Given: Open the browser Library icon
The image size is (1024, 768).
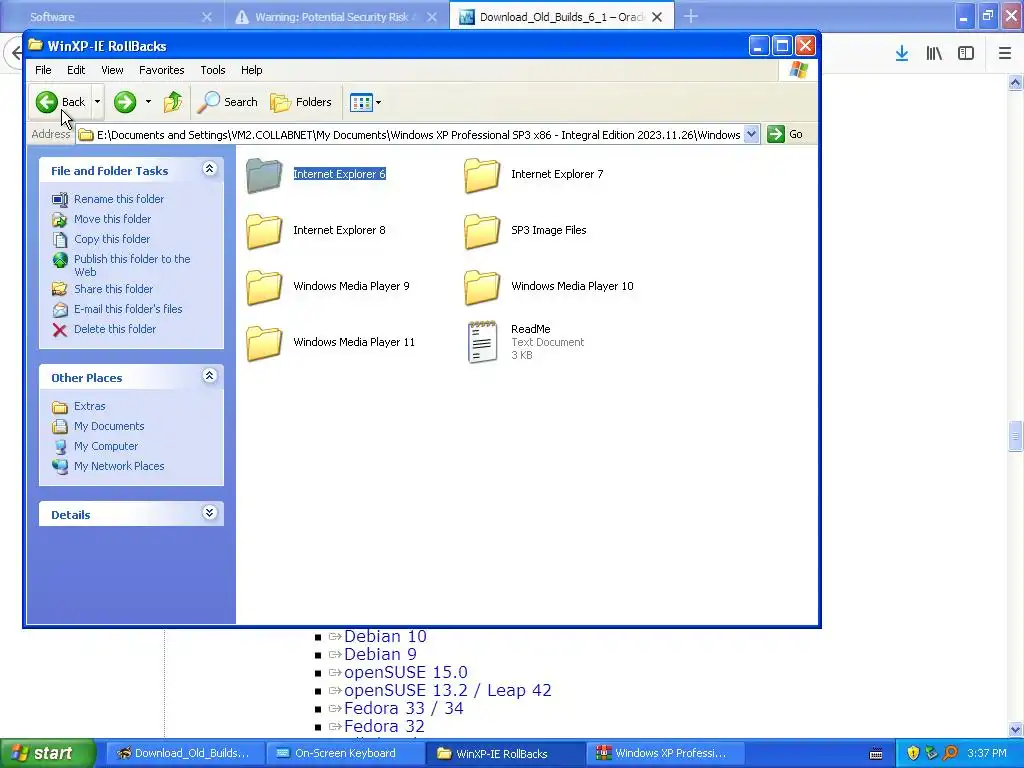Looking at the screenshot, I should coord(934,54).
